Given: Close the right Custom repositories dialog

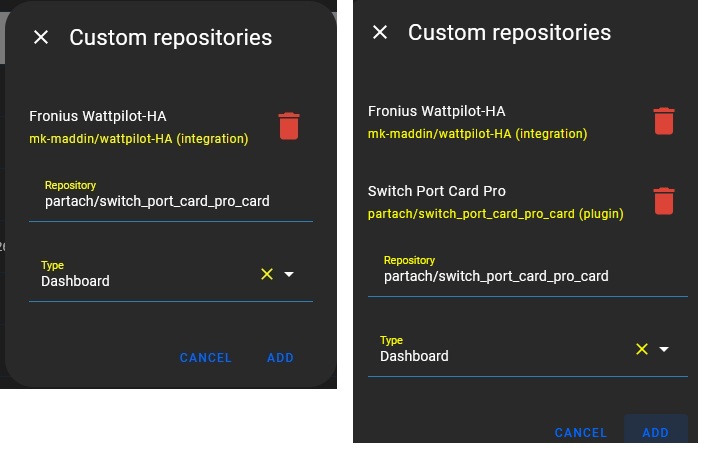Looking at the screenshot, I should (x=380, y=32).
